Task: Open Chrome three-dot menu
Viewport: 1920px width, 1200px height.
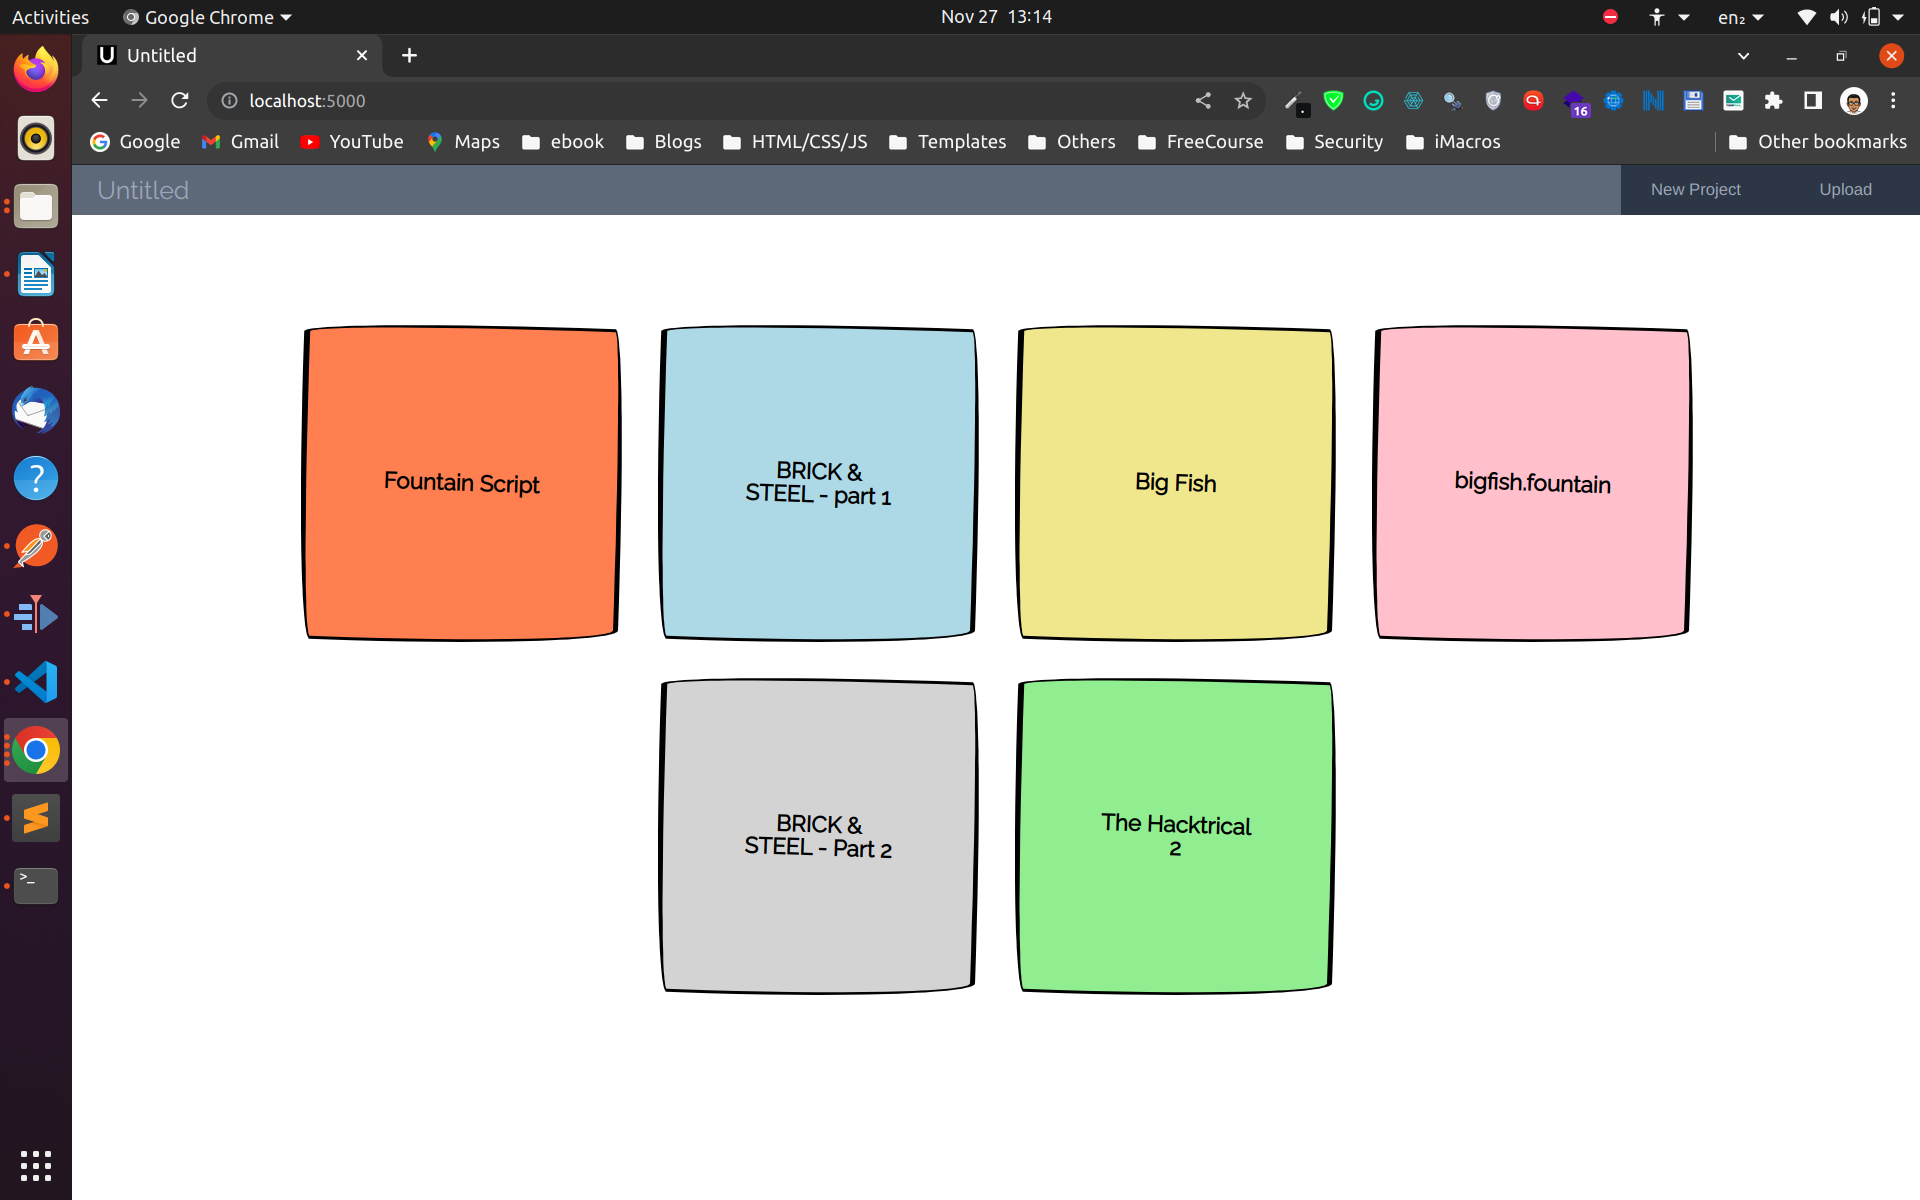Action: click(x=1893, y=101)
